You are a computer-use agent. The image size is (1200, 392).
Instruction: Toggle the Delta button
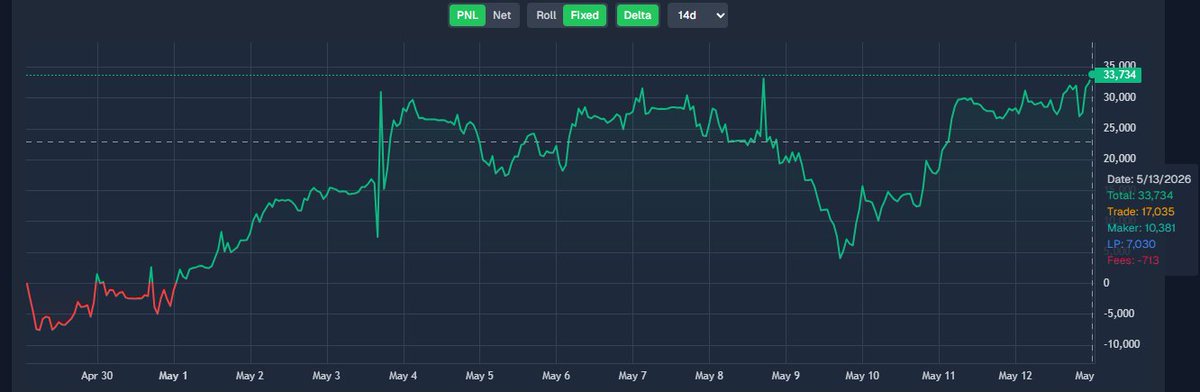(637, 15)
